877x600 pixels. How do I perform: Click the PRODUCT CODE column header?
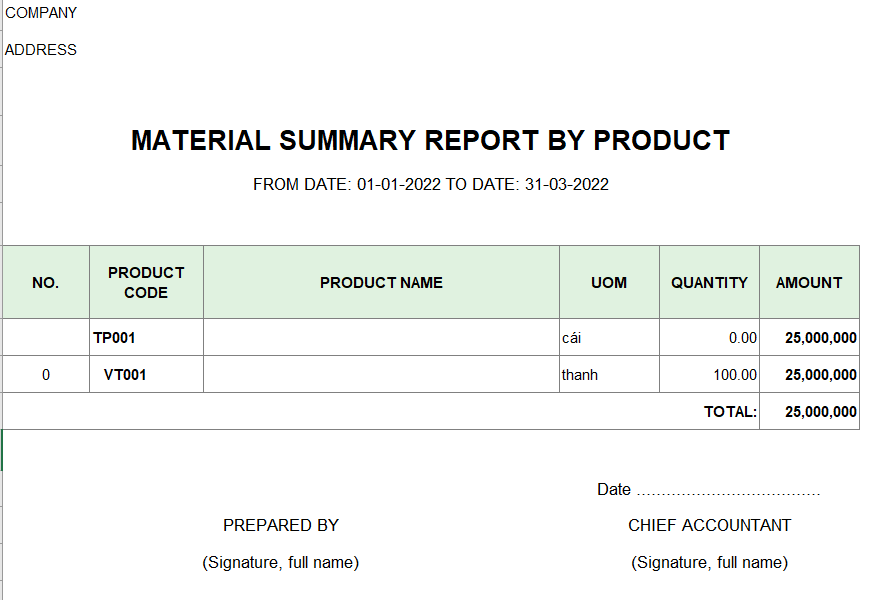click(x=147, y=282)
